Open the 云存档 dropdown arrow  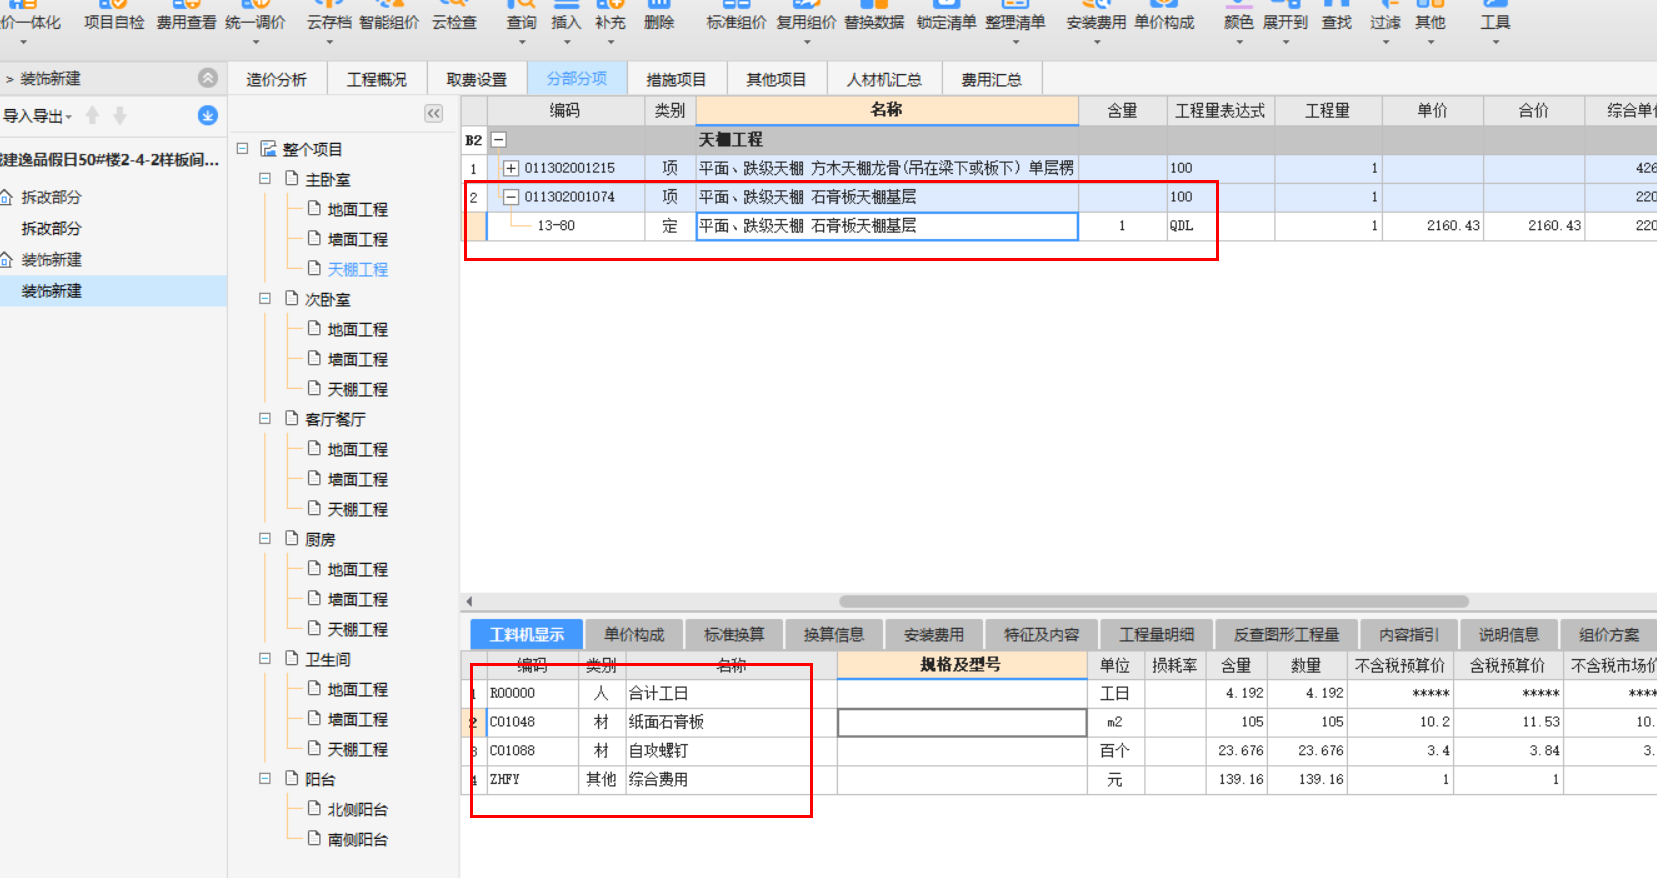329,42
